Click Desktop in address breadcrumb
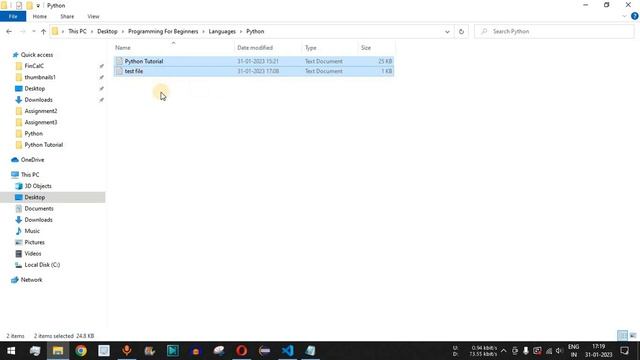The height and width of the screenshot is (360, 640). (x=107, y=31)
